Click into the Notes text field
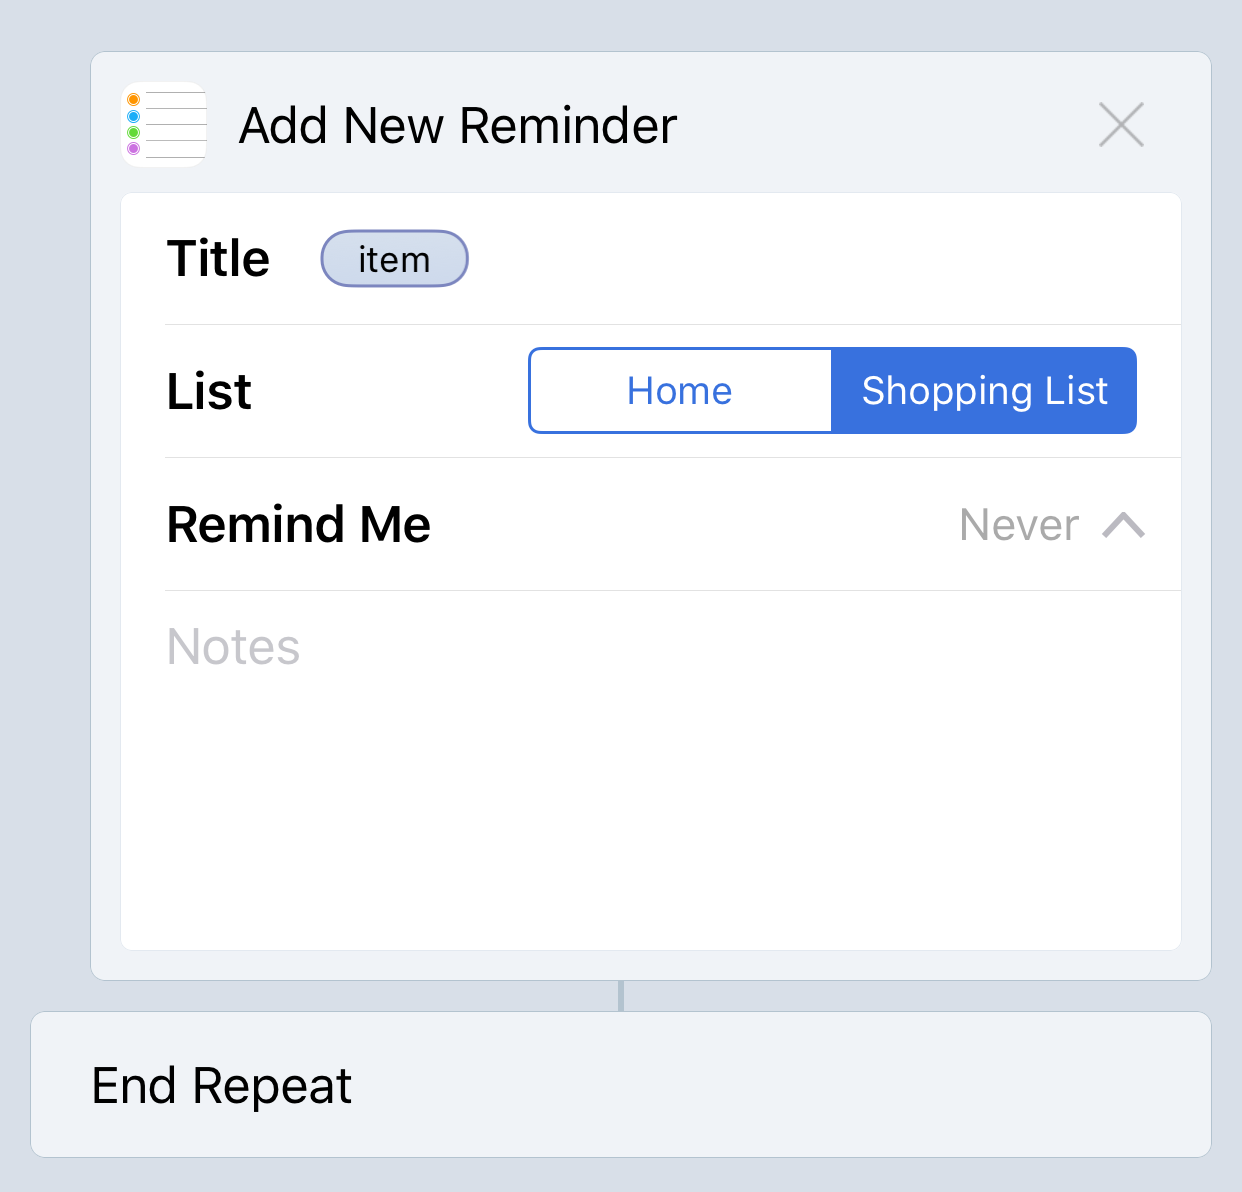 [651, 770]
